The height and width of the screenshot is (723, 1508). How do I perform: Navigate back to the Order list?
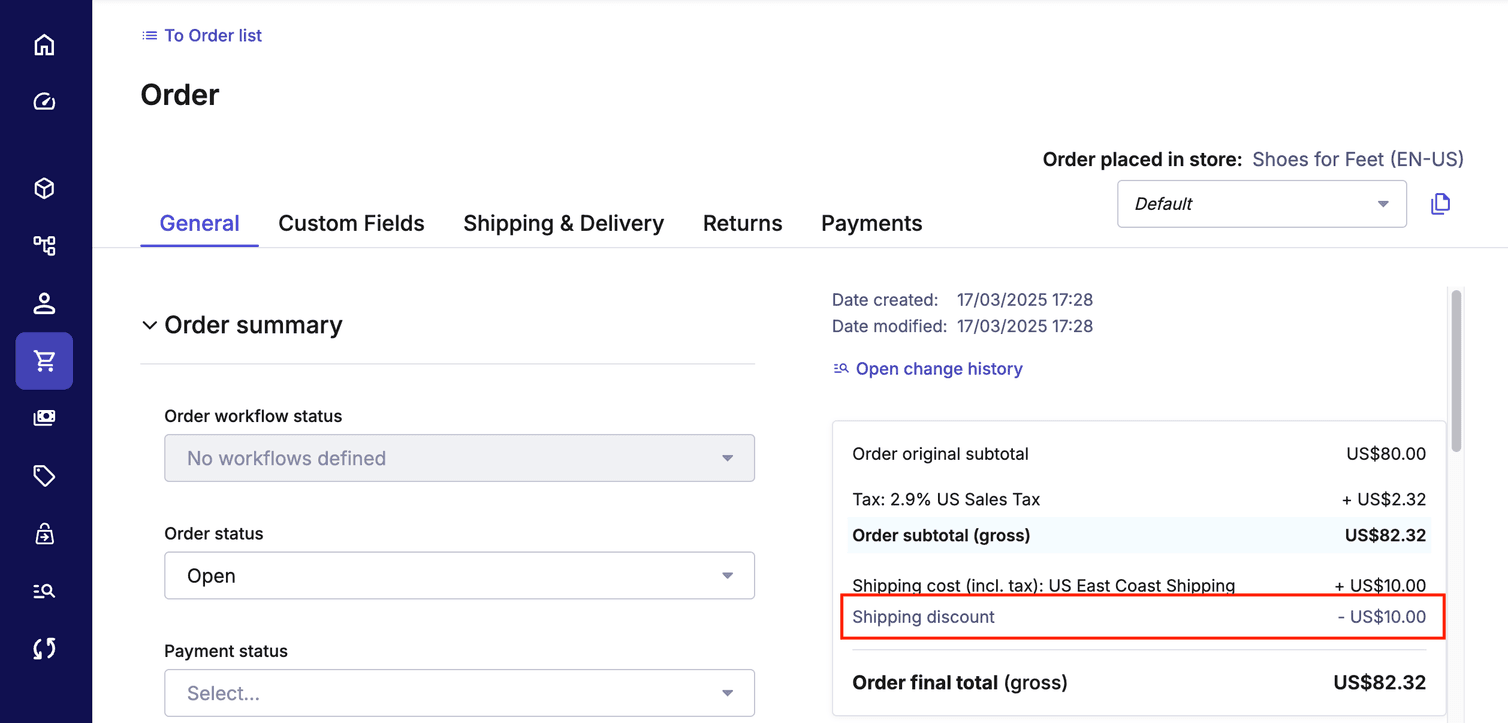201,35
